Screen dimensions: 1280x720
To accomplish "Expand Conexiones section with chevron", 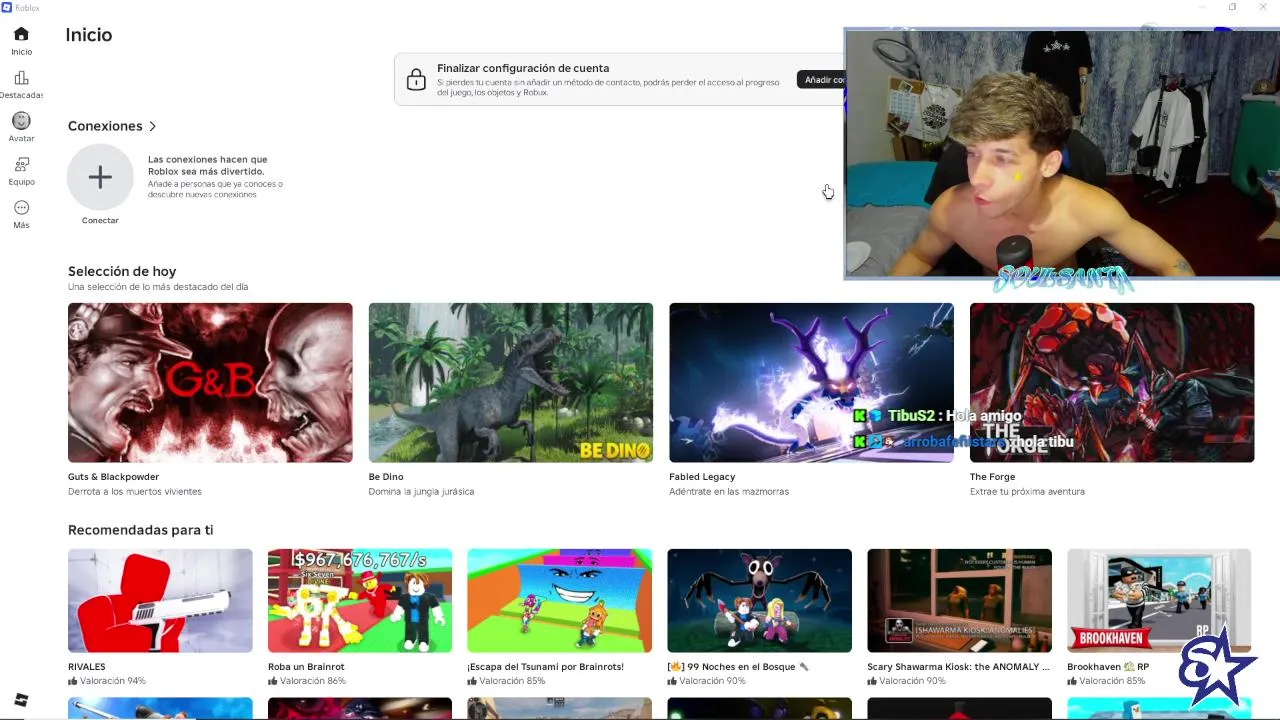I will (x=152, y=126).
